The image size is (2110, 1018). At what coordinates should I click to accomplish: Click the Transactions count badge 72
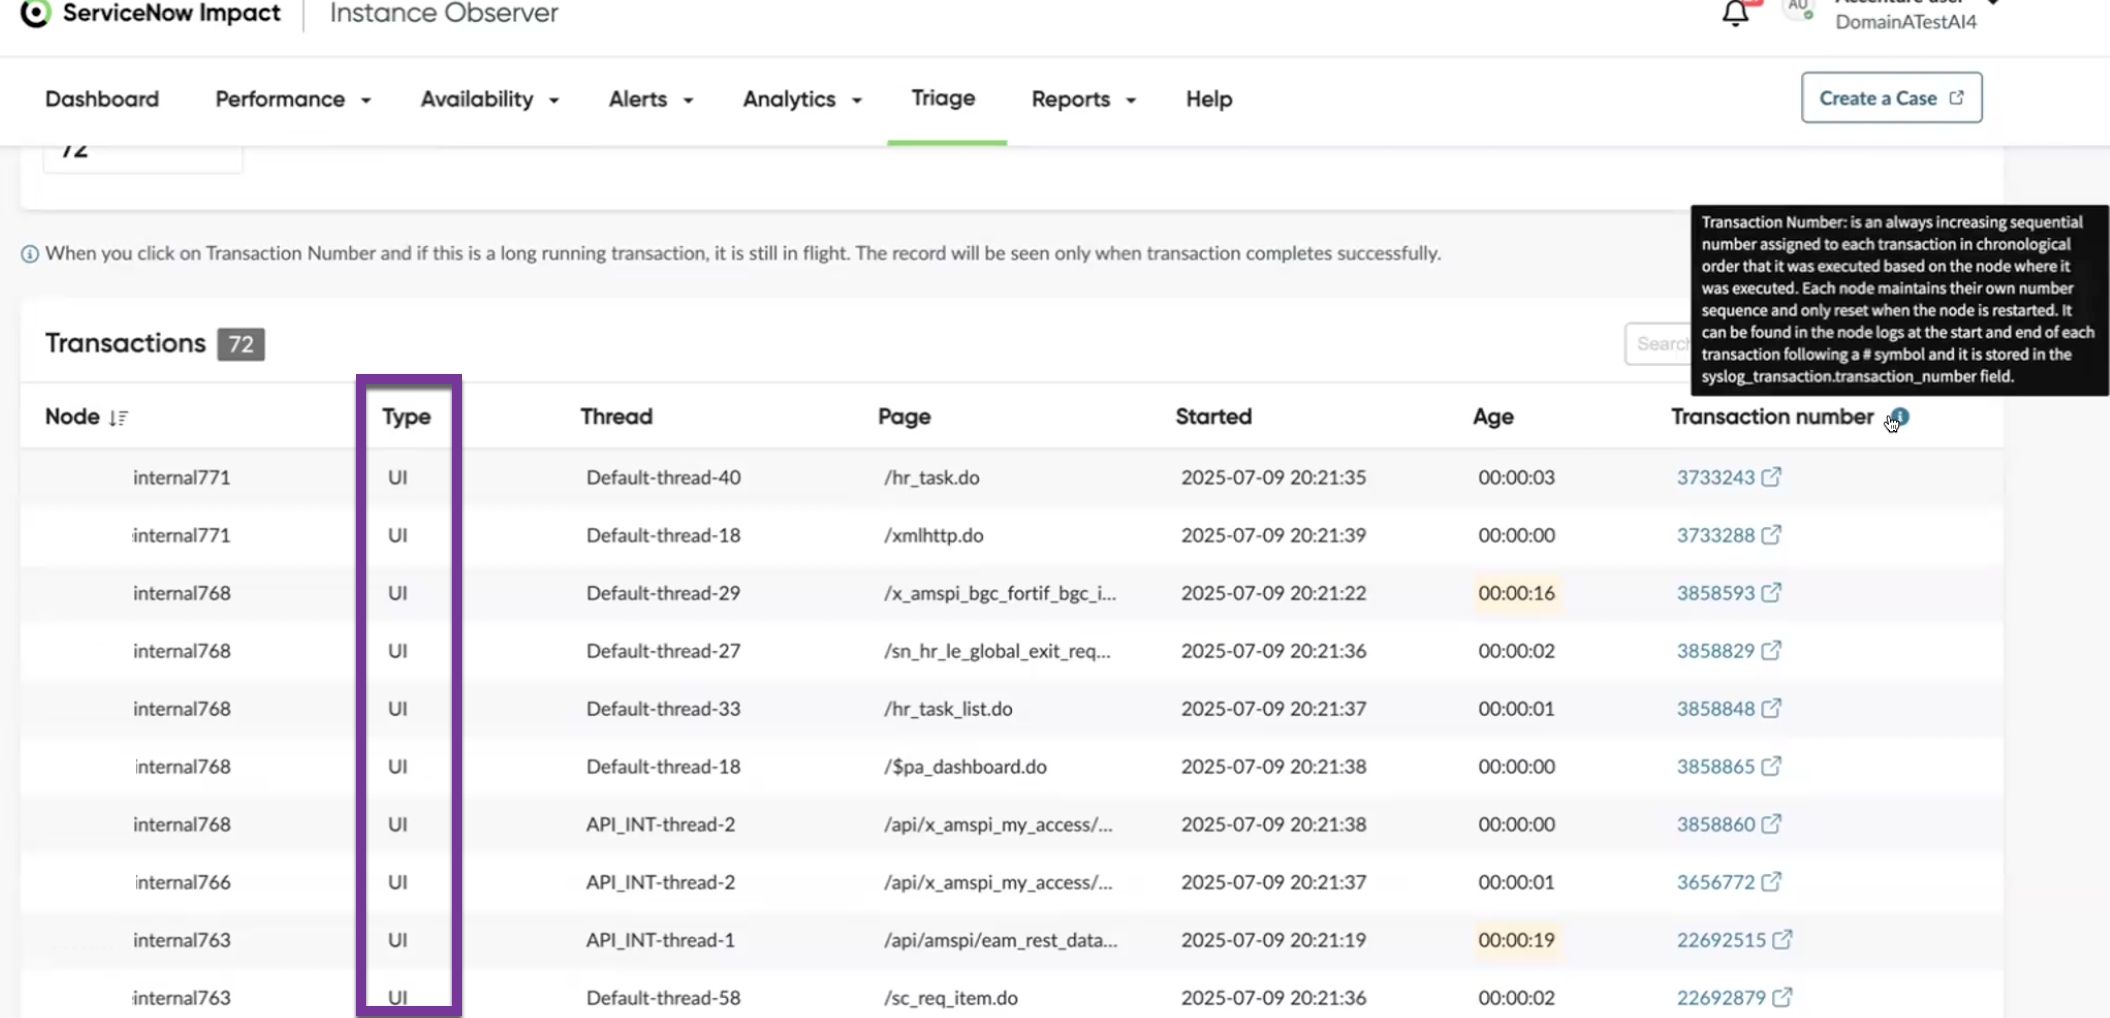pyautogui.click(x=241, y=344)
